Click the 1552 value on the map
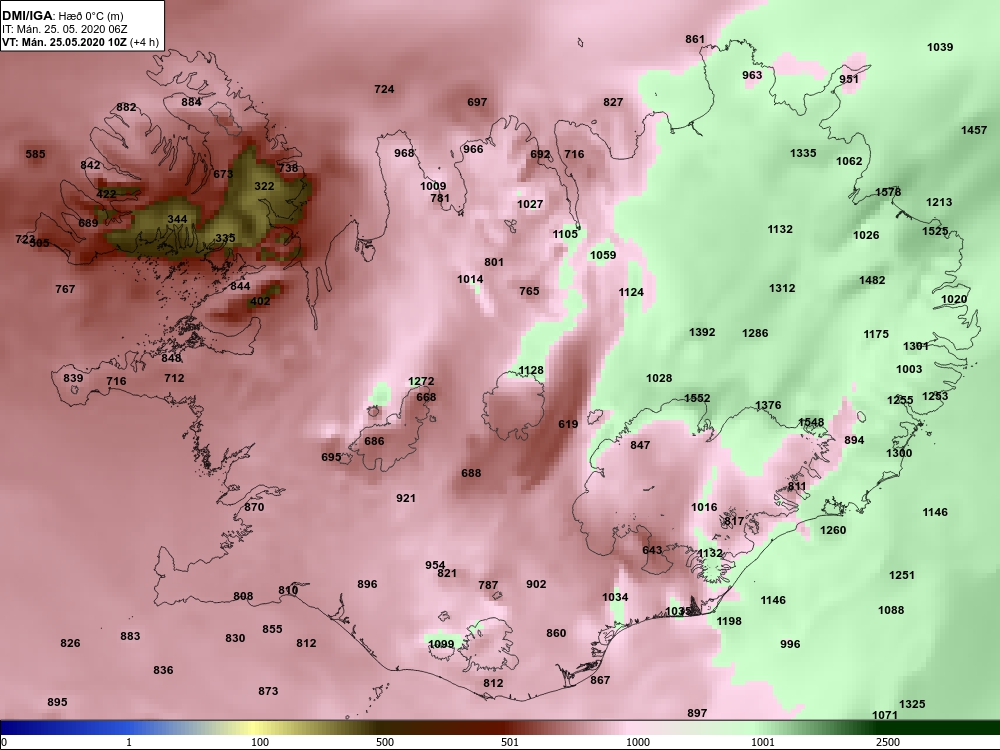Screen dimensions: 1000x750 click(x=697, y=398)
